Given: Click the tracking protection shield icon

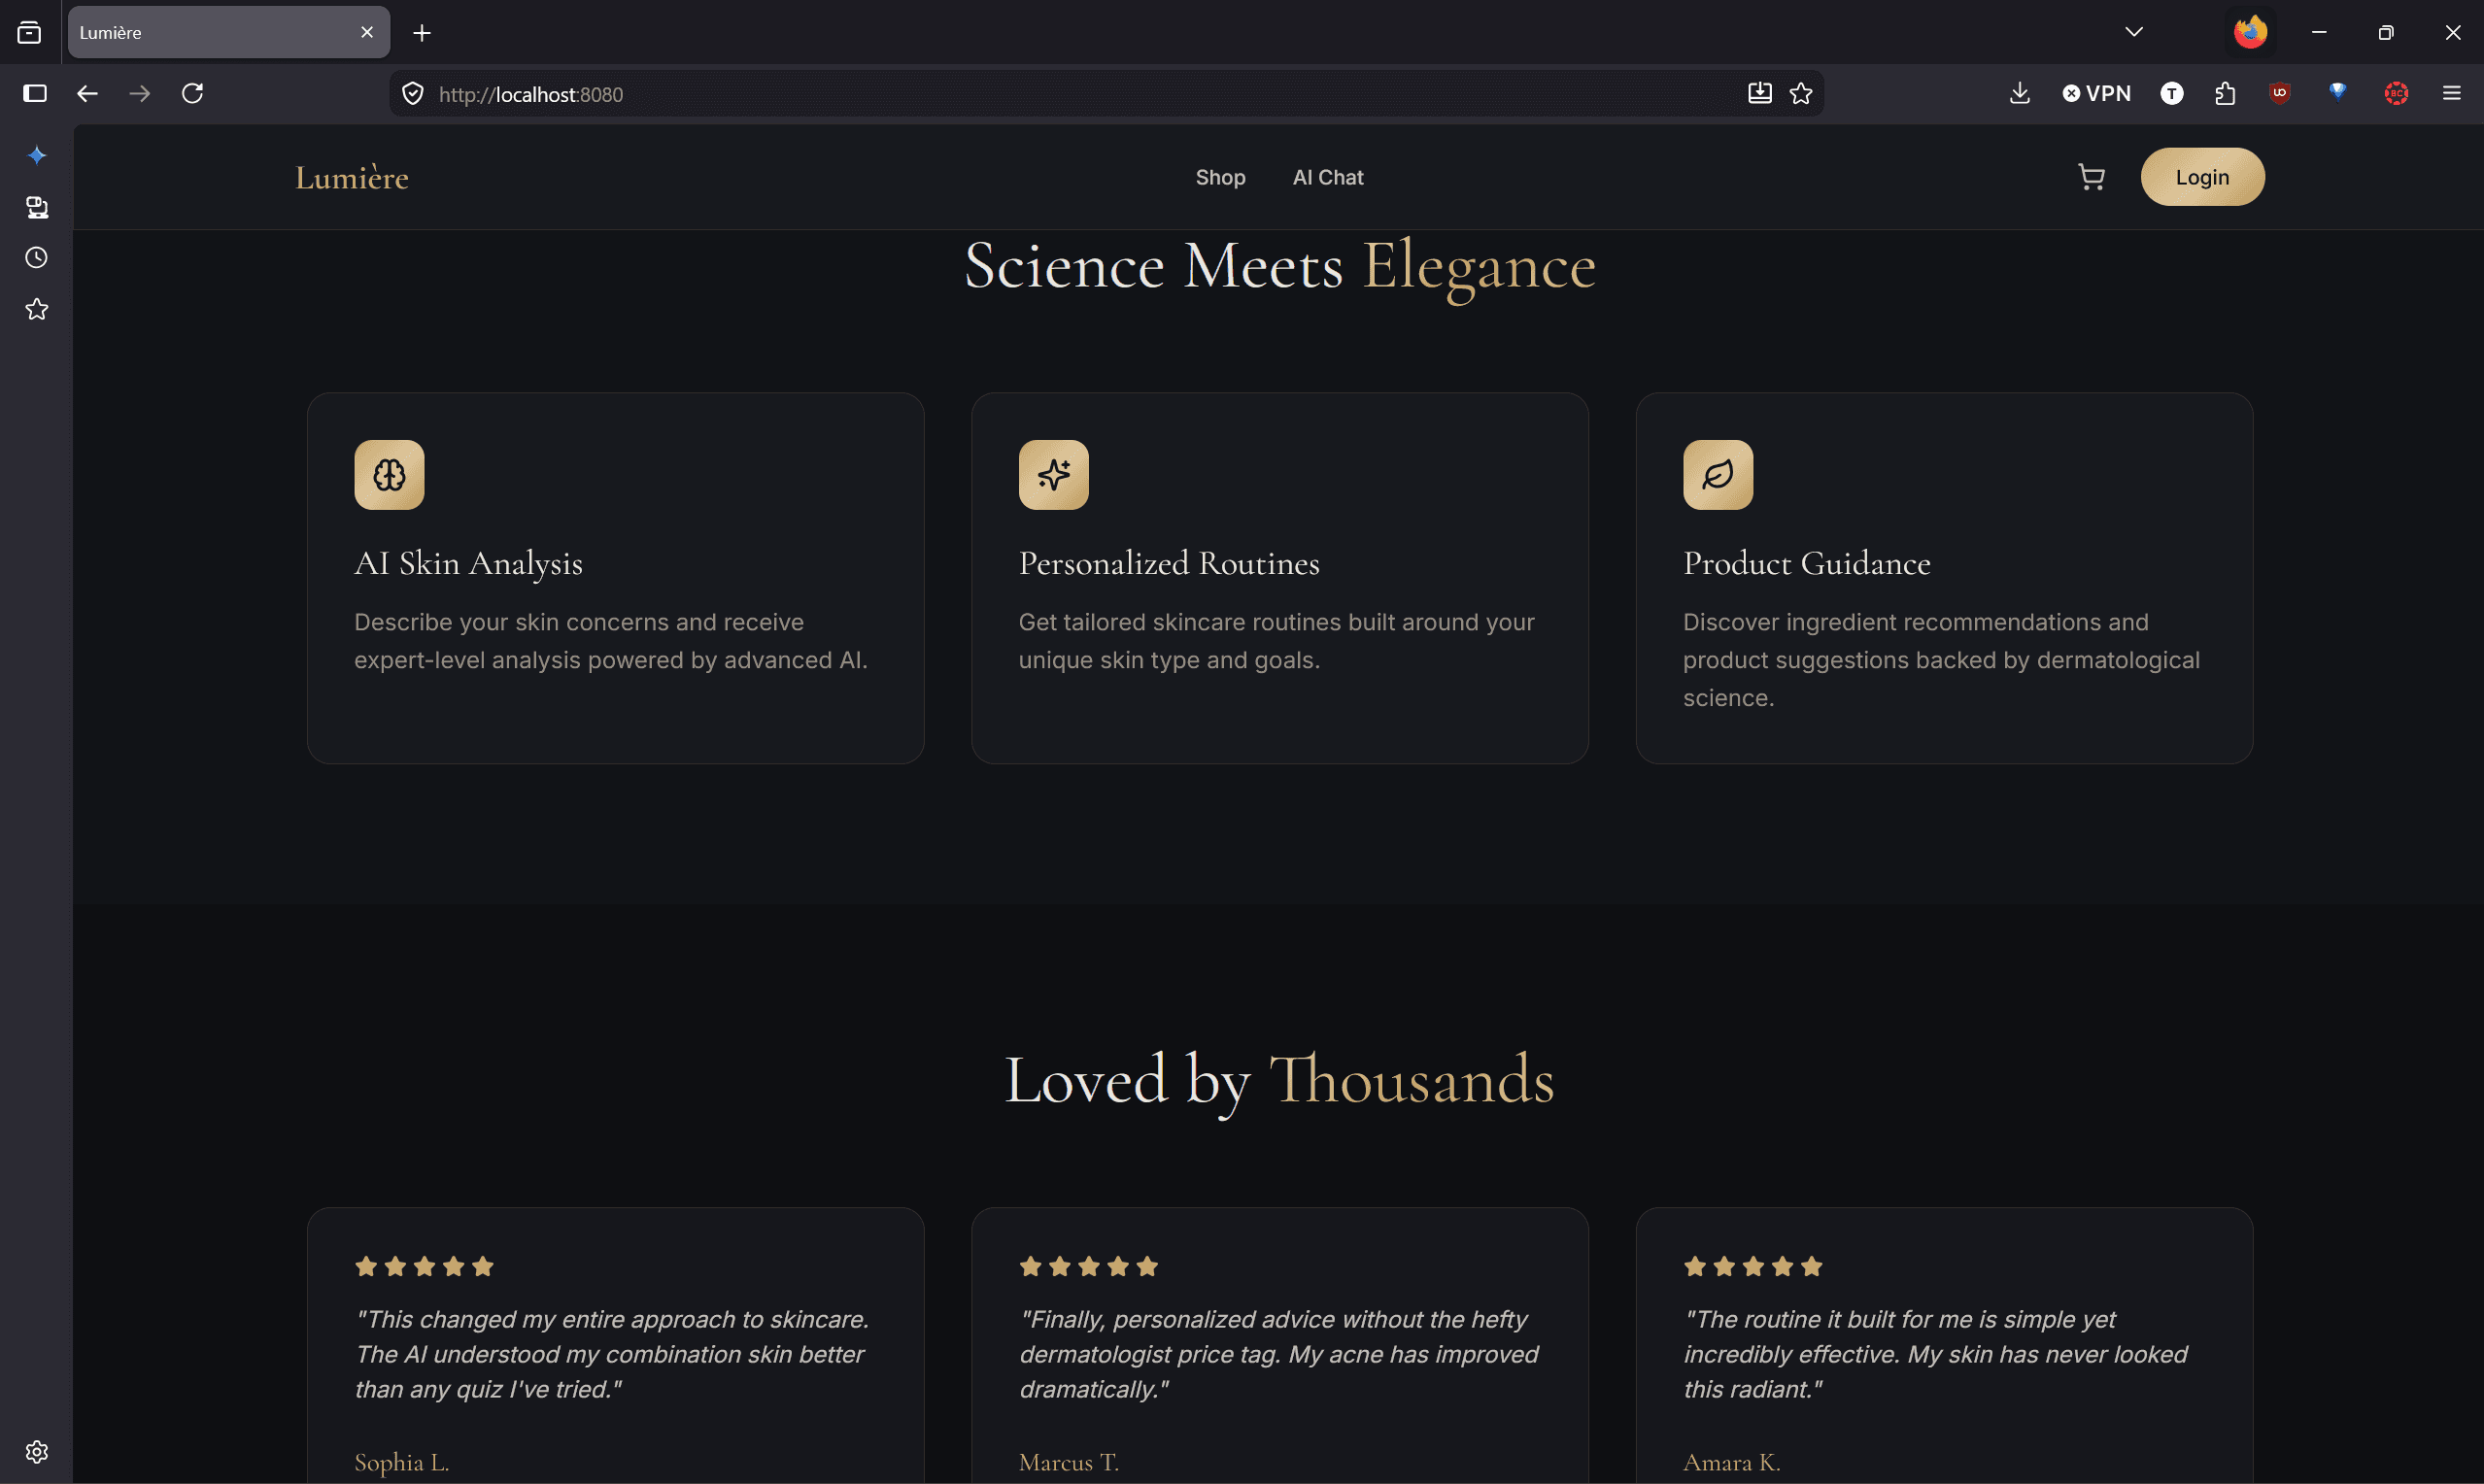Looking at the screenshot, I should click(x=412, y=94).
